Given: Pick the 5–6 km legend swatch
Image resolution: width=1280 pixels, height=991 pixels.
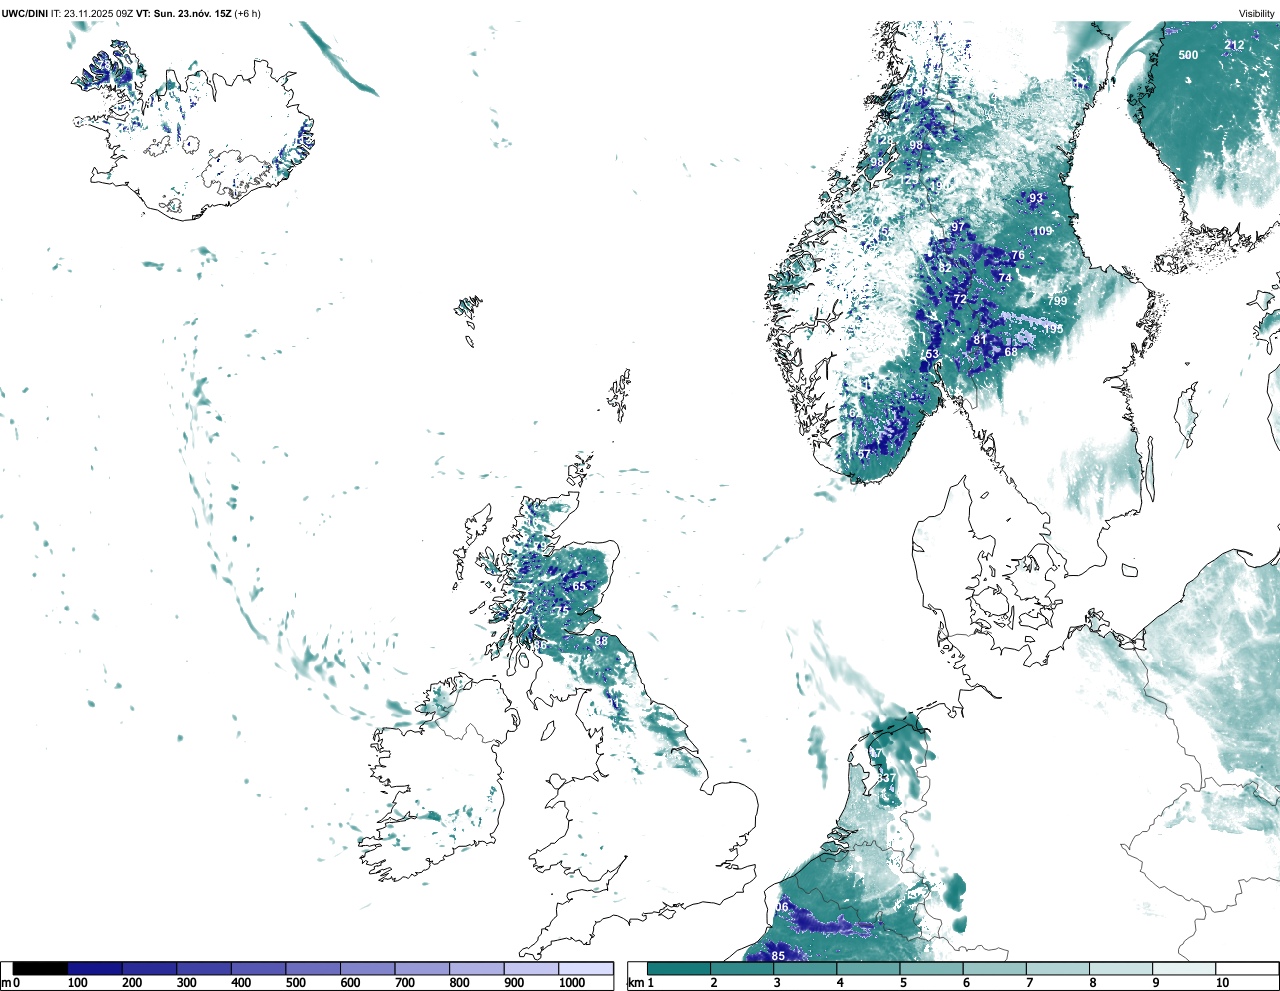Looking at the screenshot, I should tap(931, 968).
